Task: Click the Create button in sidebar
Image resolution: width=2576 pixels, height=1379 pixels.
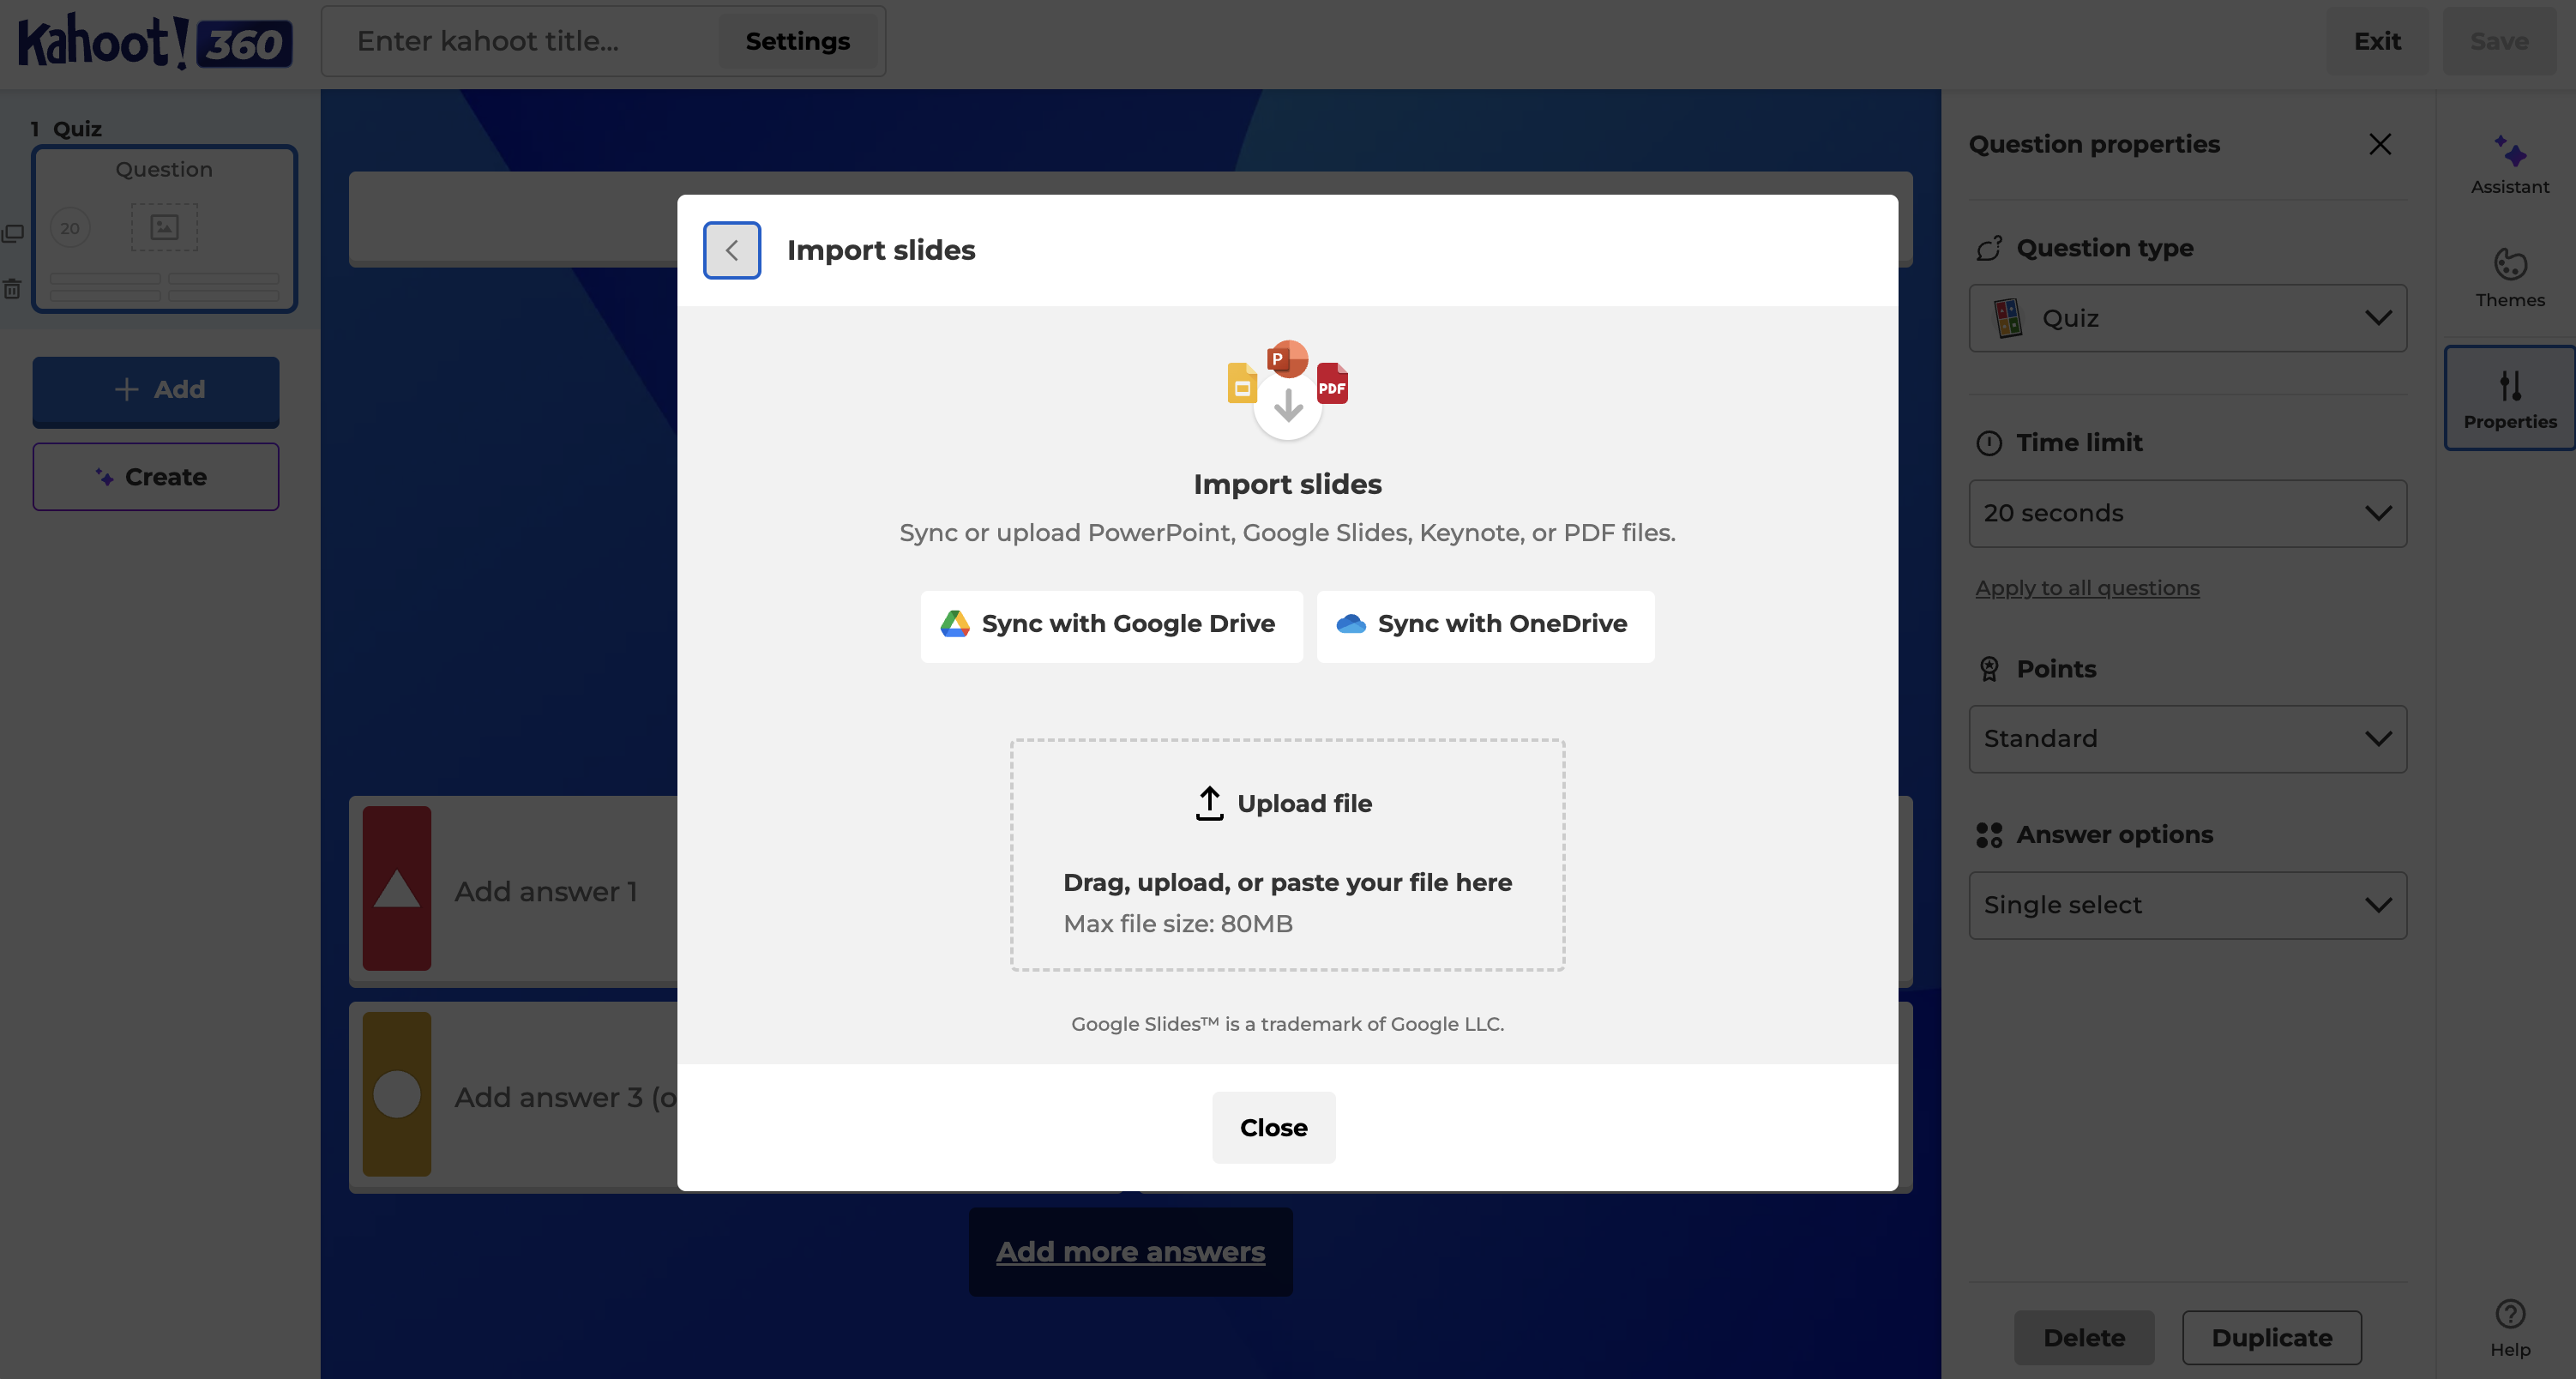Action: coord(156,477)
